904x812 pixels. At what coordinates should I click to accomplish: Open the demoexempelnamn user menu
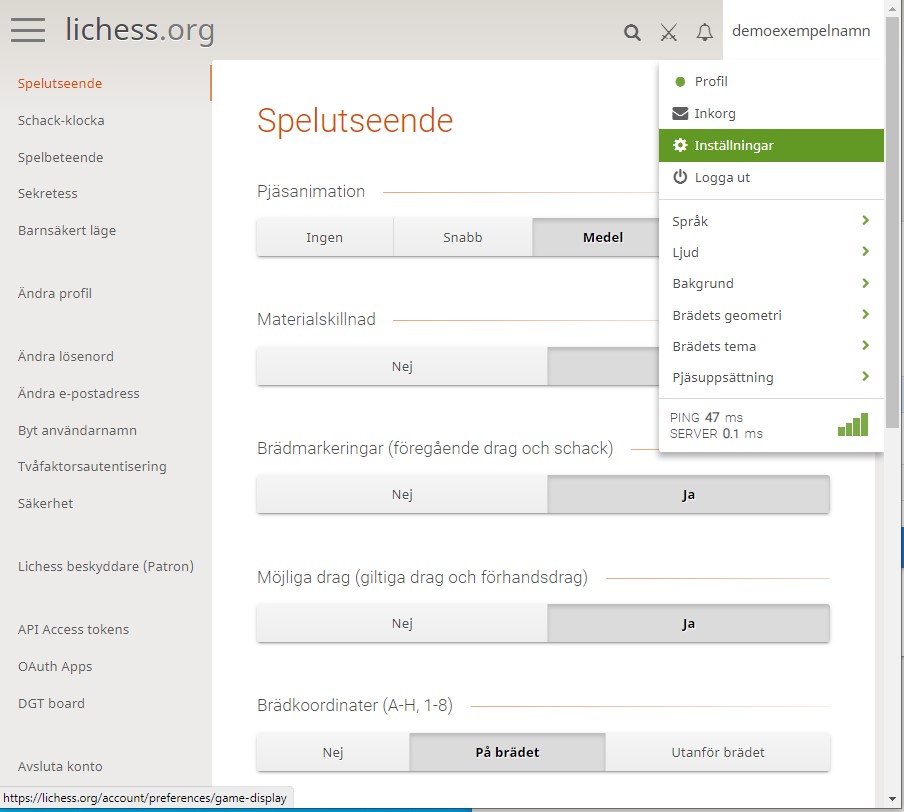point(801,31)
